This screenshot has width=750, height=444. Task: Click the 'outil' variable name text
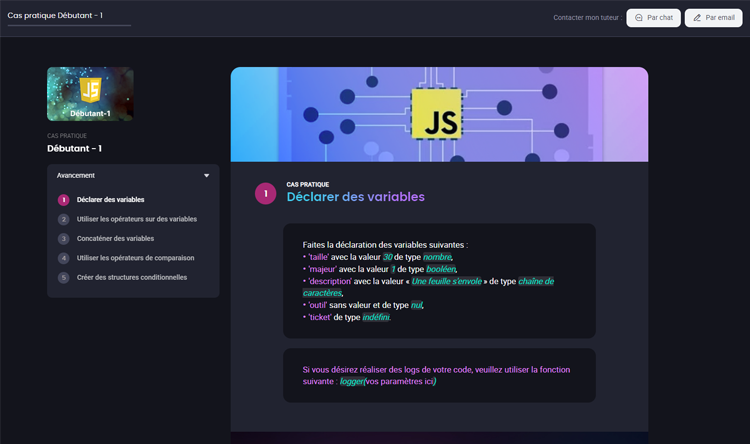(318, 305)
